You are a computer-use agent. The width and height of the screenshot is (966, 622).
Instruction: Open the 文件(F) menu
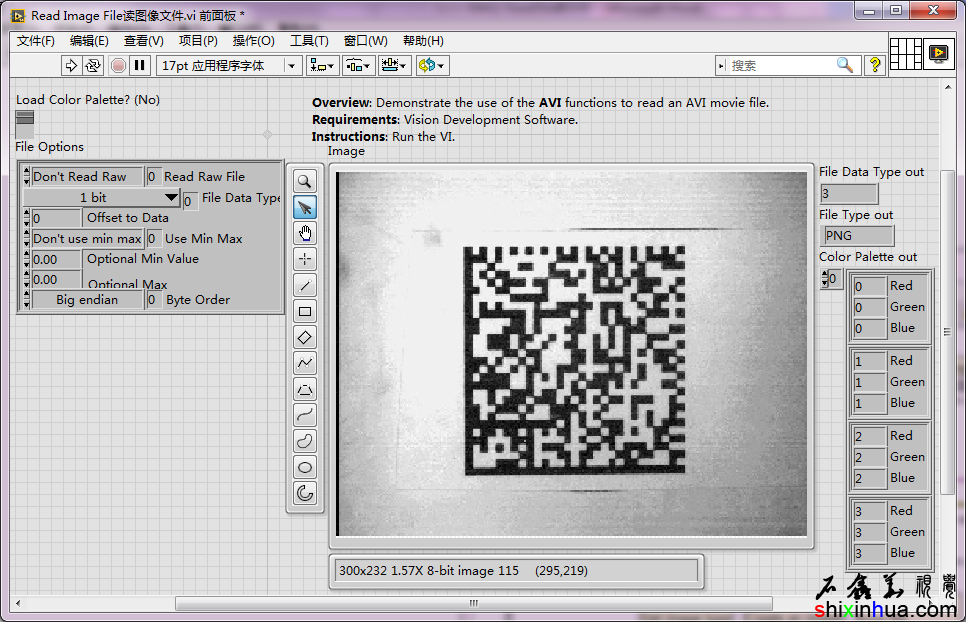(36, 41)
